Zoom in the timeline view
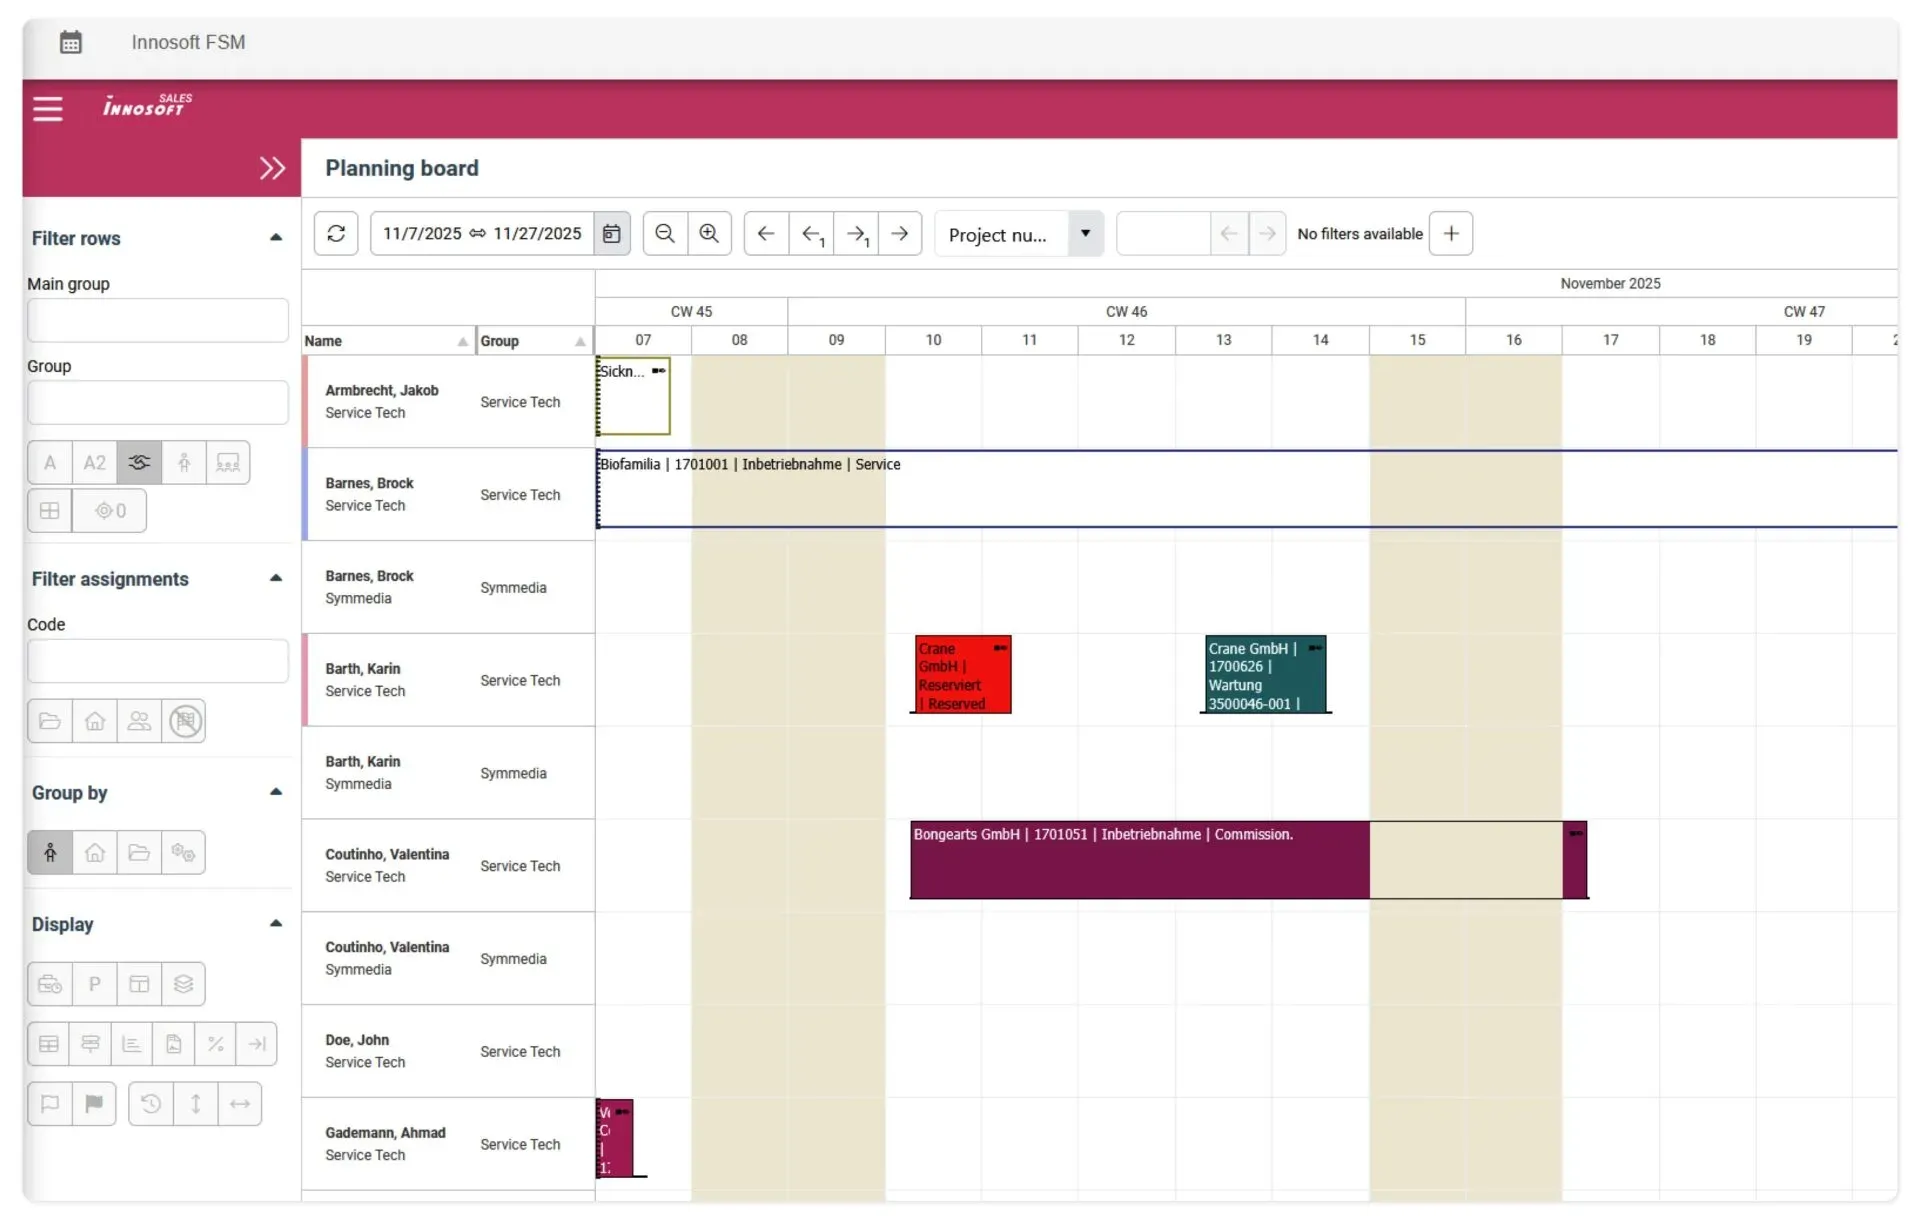 click(x=709, y=234)
